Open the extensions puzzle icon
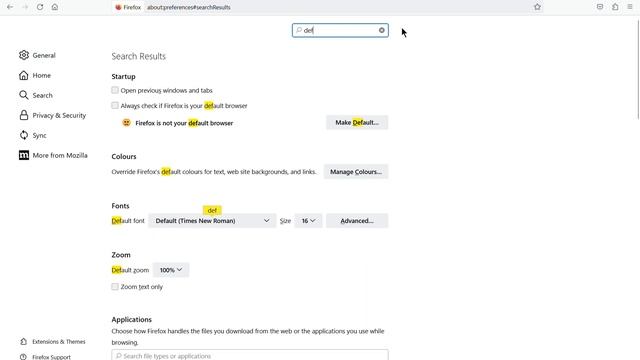Viewport: 640px width, 360px height. coord(615,7)
